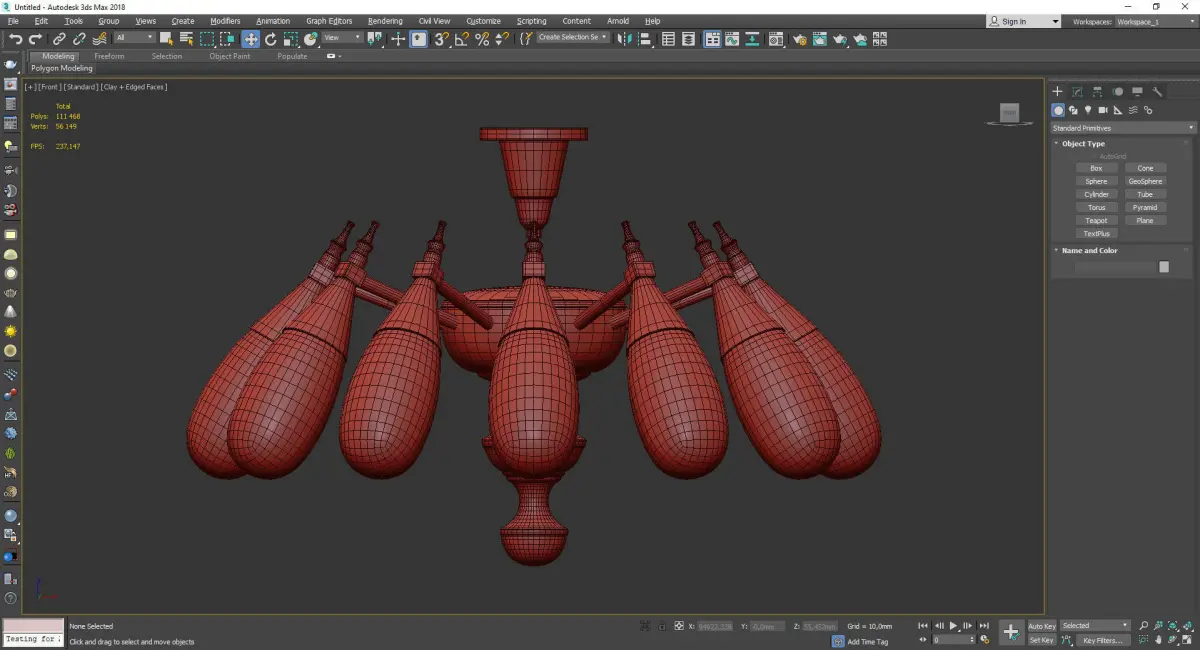
Task: Open the selection filter All dropdown
Action: click(134, 38)
